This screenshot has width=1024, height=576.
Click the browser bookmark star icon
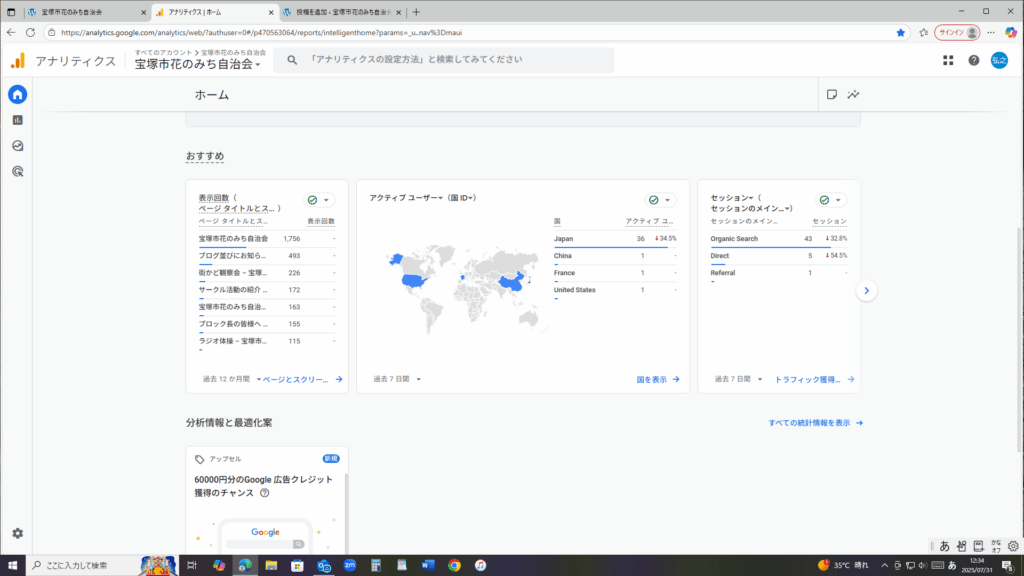coord(901,33)
